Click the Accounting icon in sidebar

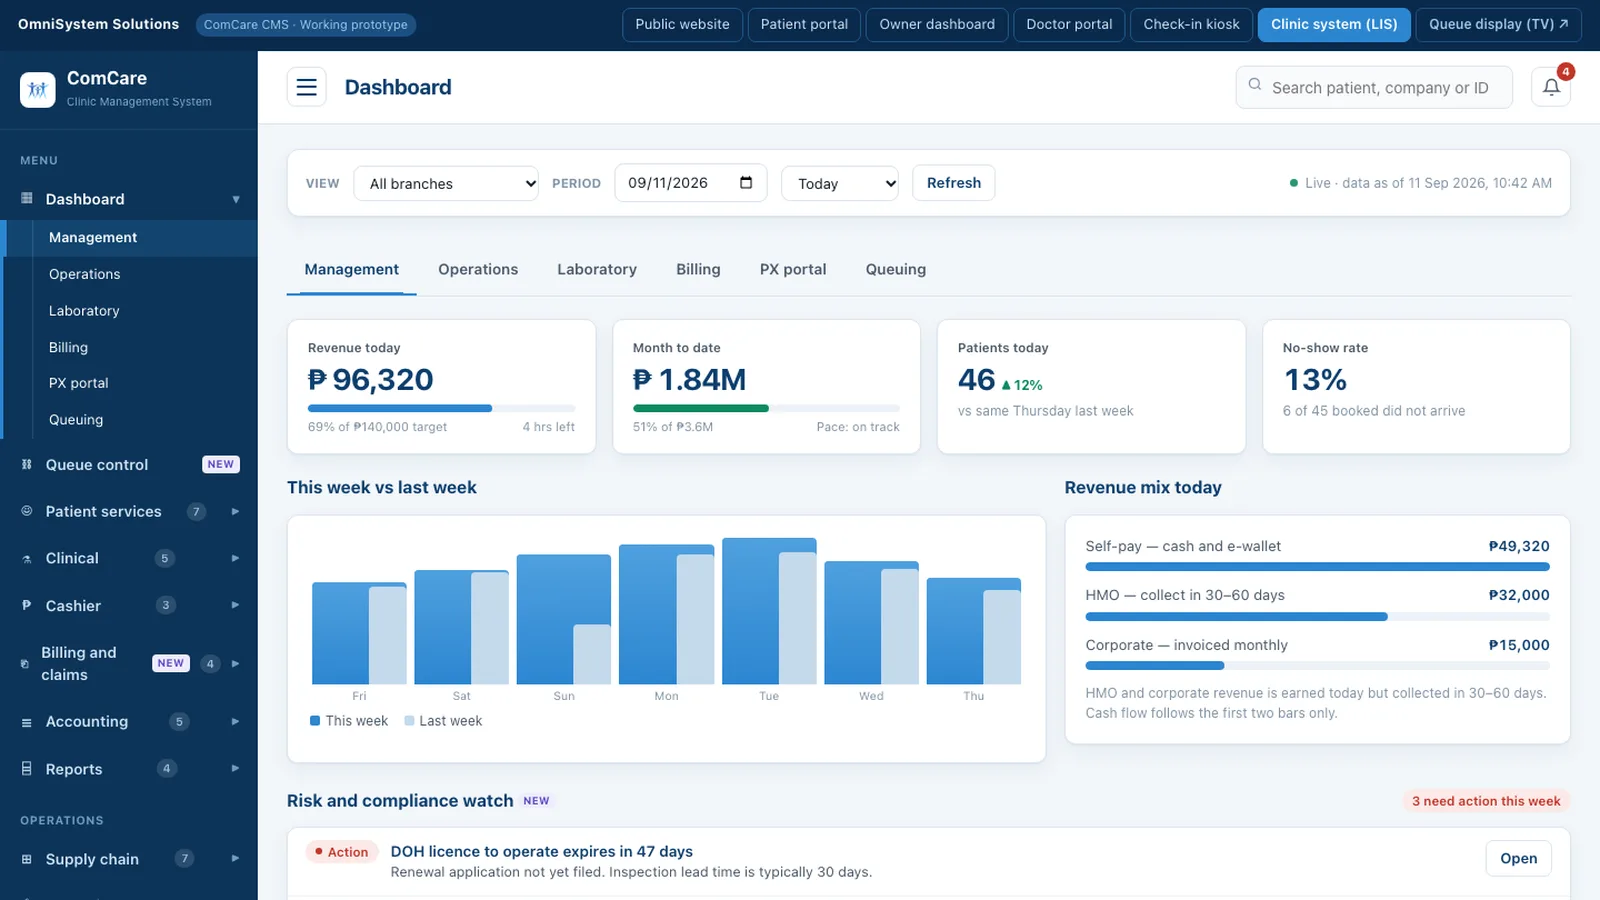pyautogui.click(x=27, y=722)
